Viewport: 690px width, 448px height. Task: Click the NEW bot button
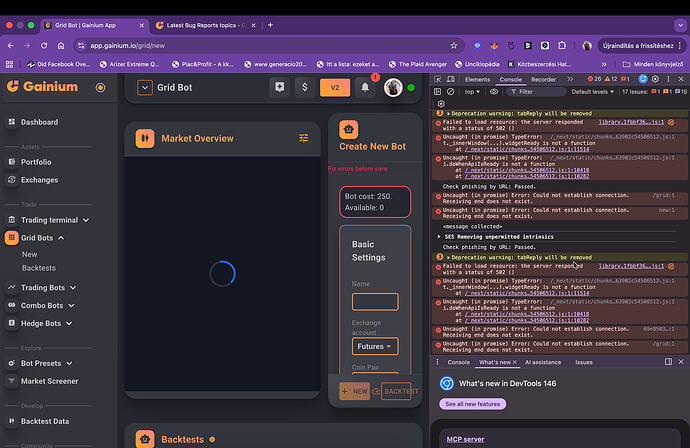(355, 391)
